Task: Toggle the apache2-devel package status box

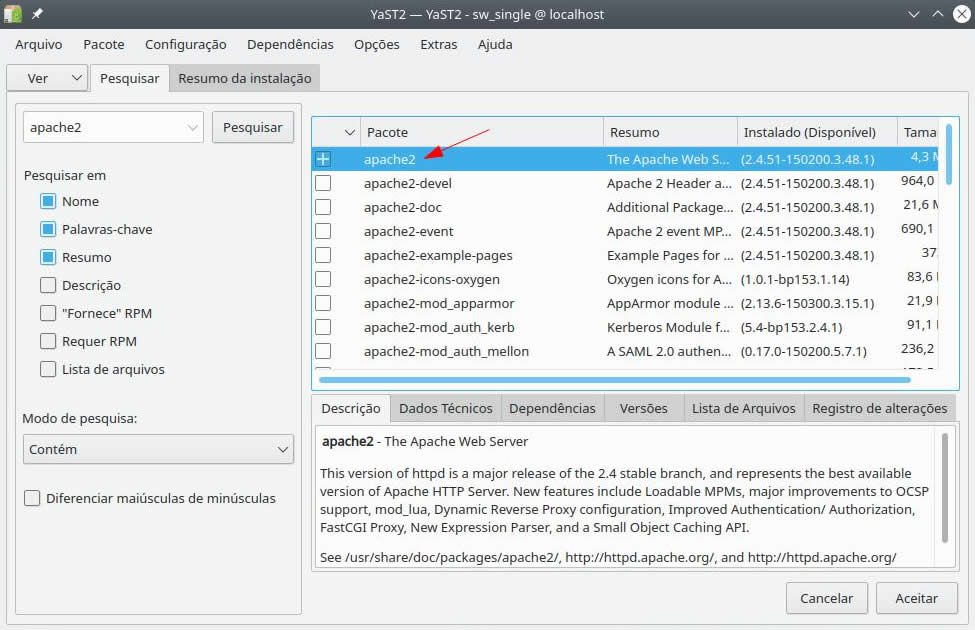Action: click(x=323, y=183)
